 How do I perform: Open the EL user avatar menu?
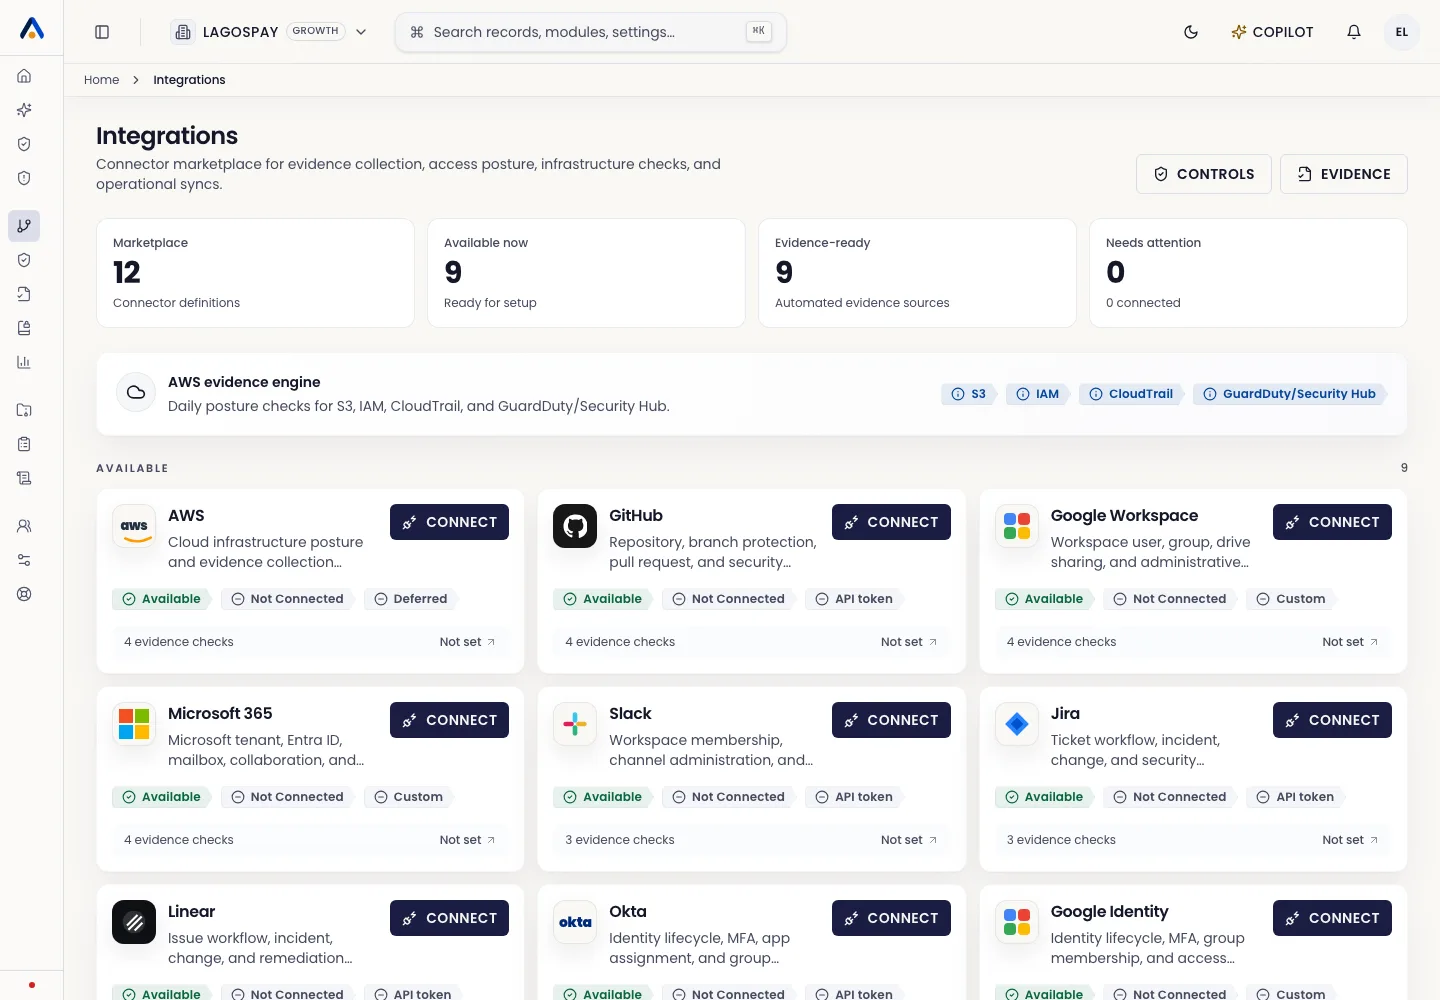click(1402, 32)
